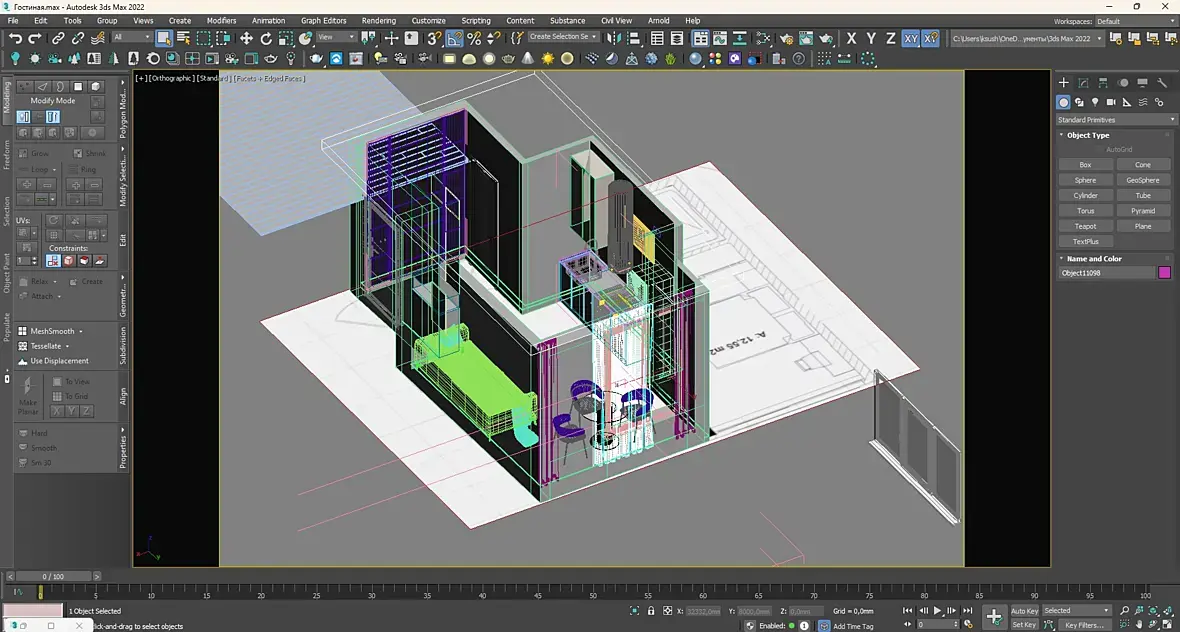Click the Percent Snap toggle
Image resolution: width=1180 pixels, height=632 pixels.
[x=474, y=38]
